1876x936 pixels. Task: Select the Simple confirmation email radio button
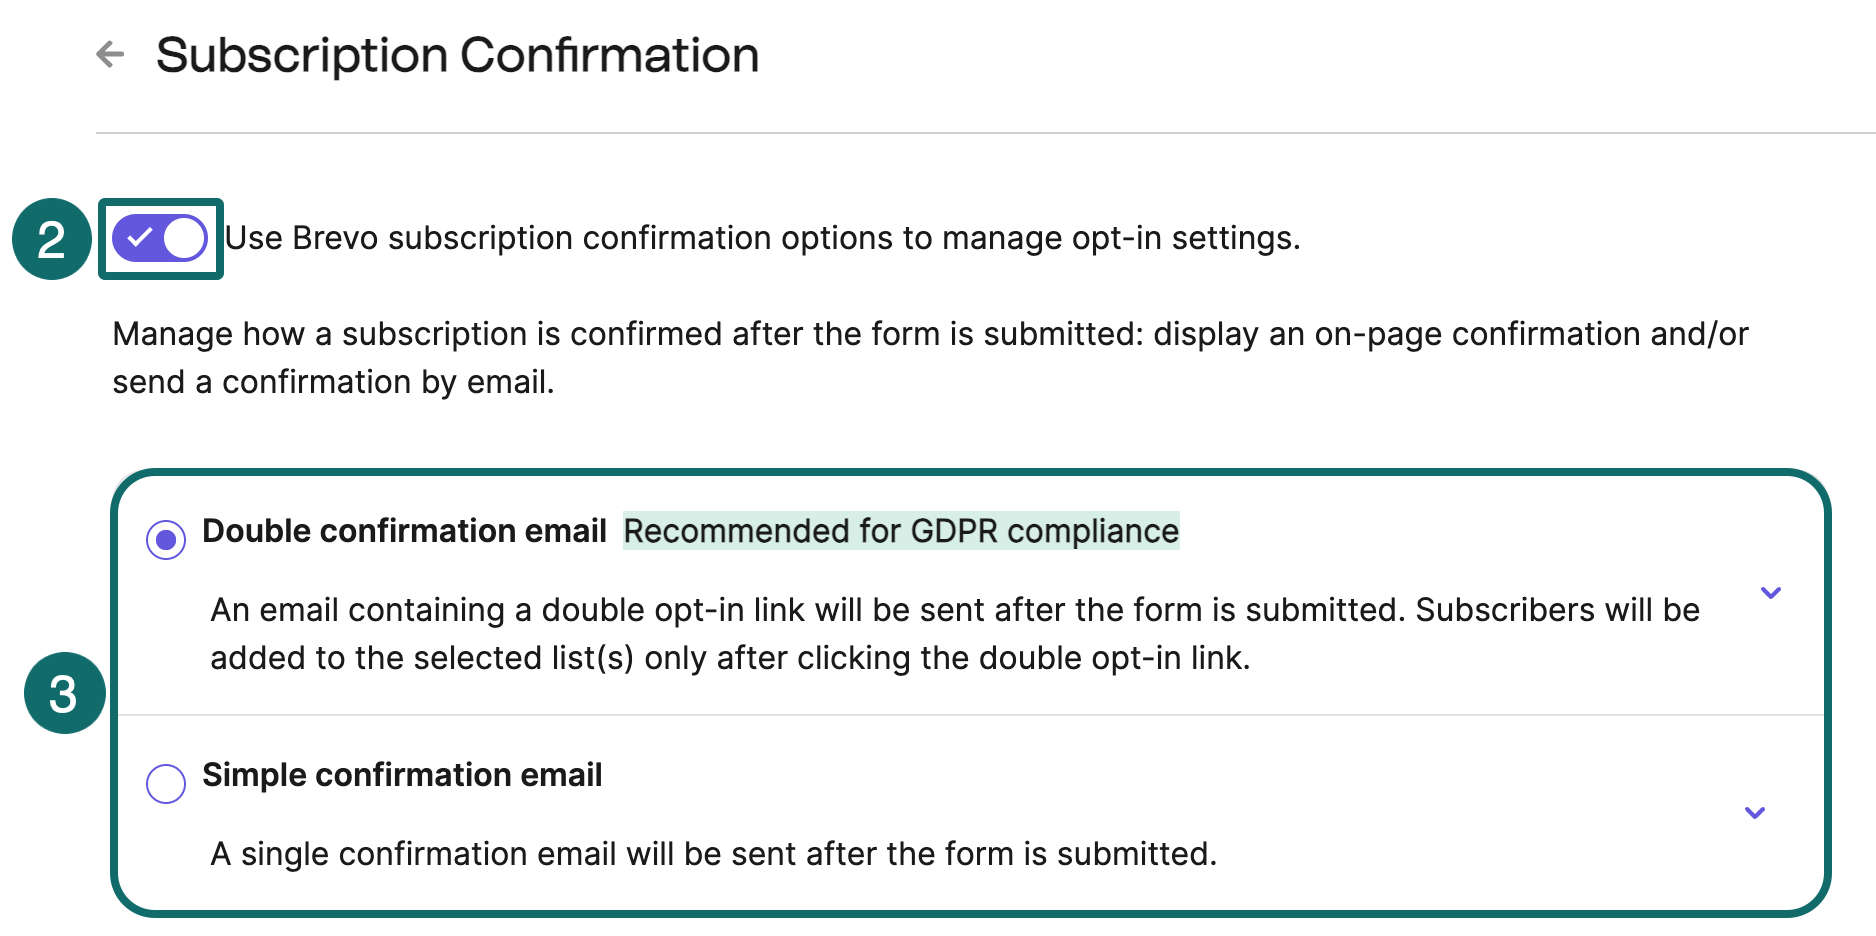coord(166,783)
